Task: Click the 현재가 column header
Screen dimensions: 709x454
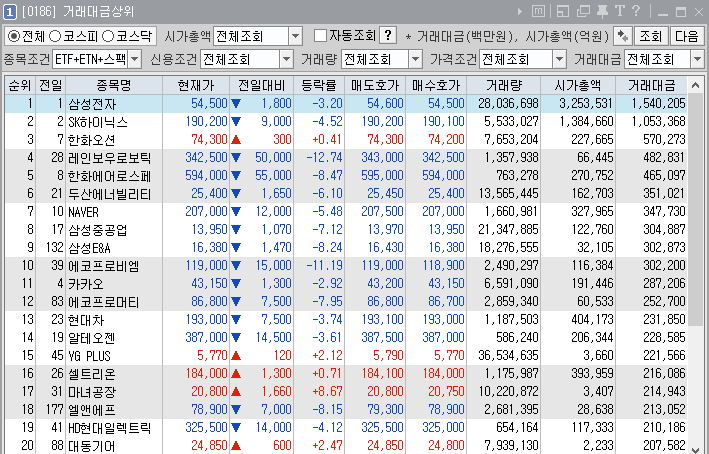Action: [x=196, y=85]
